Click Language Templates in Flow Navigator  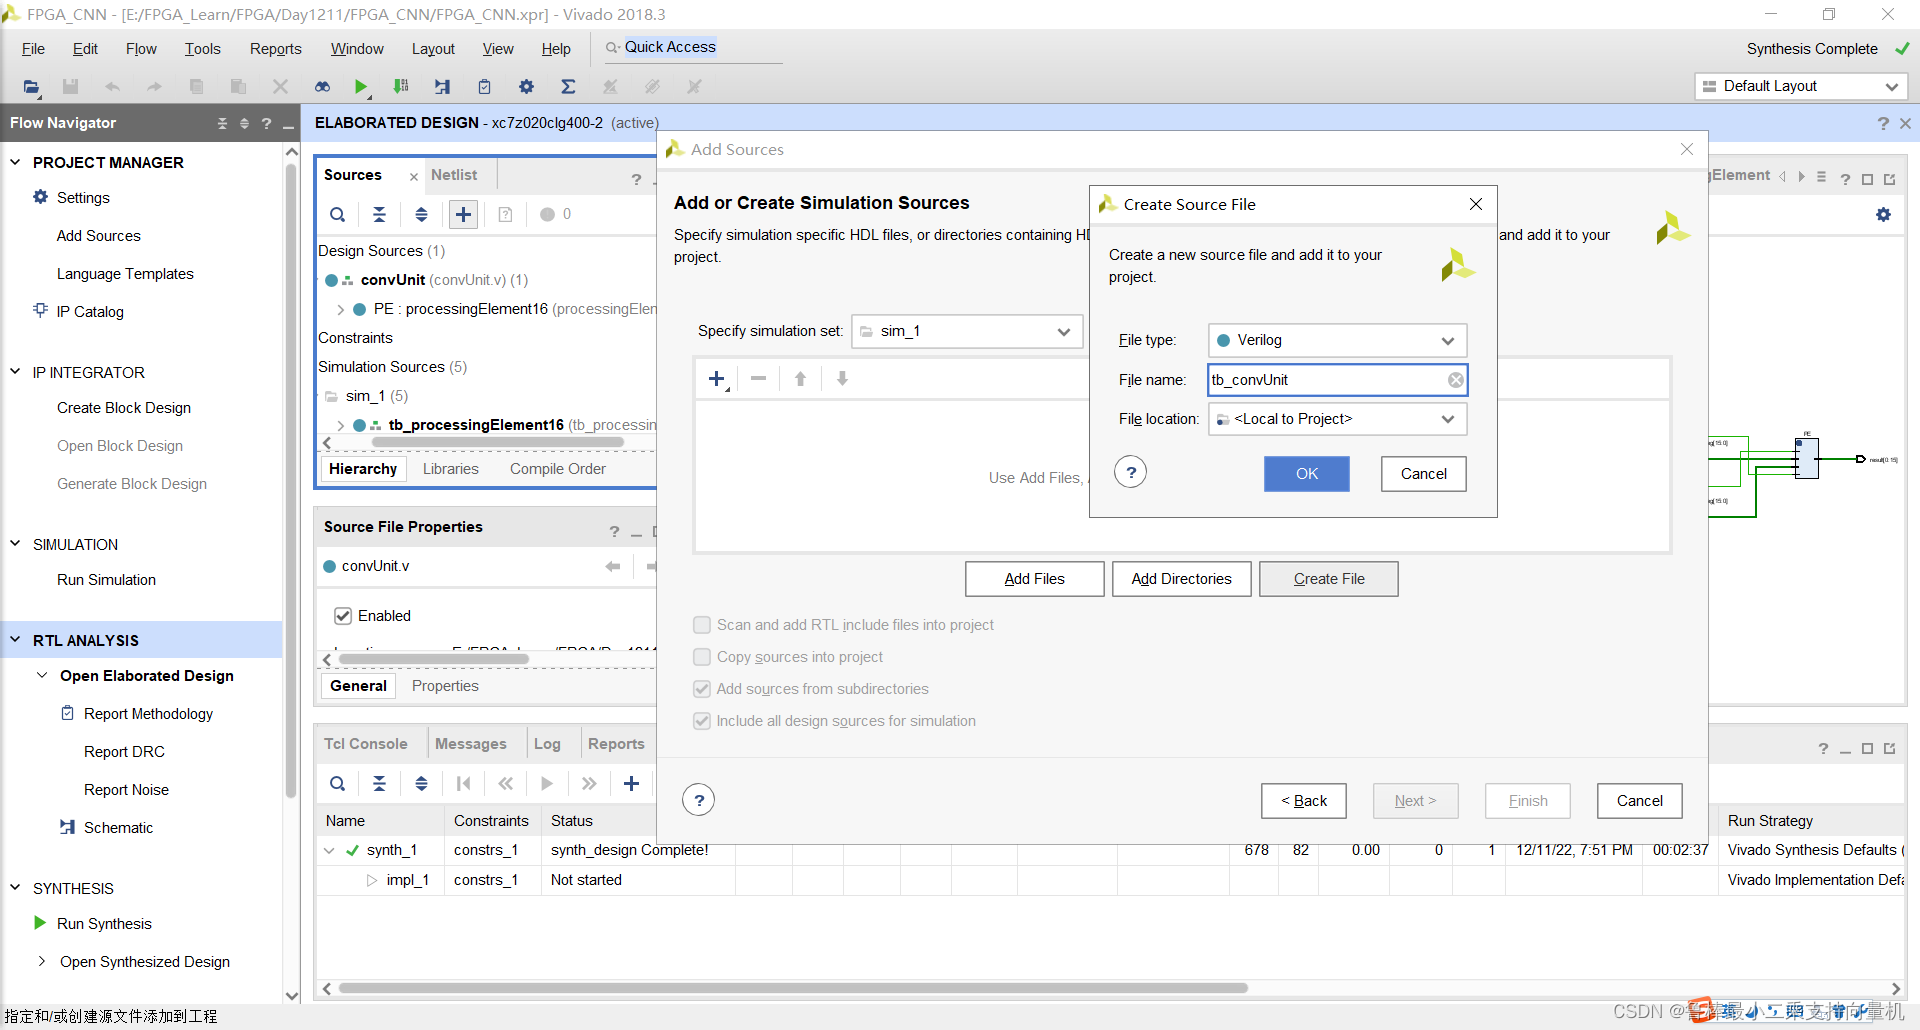pos(125,274)
